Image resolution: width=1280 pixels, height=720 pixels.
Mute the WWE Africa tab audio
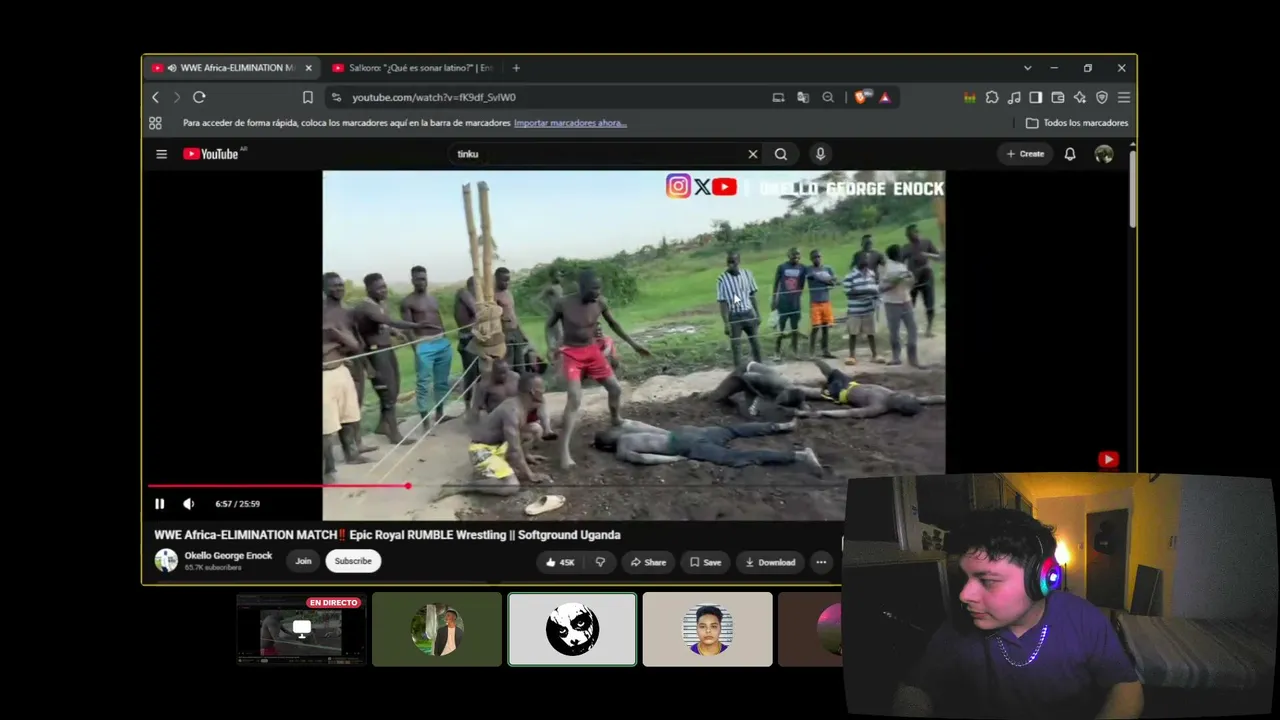172,68
